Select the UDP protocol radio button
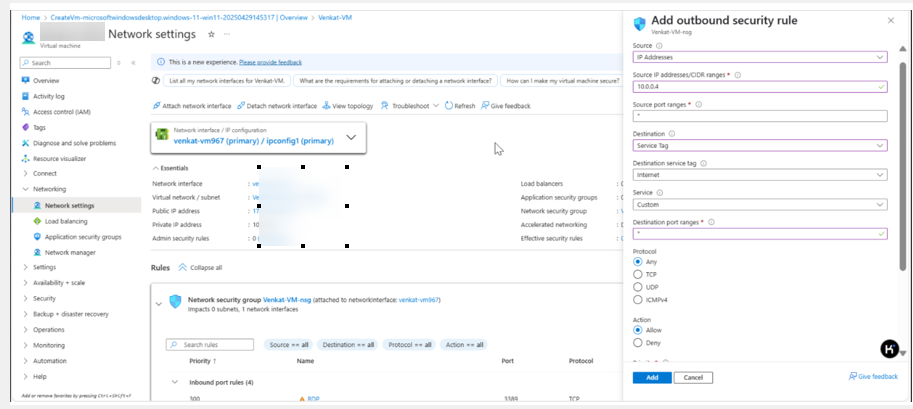913x409 pixels. click(638, 287)
